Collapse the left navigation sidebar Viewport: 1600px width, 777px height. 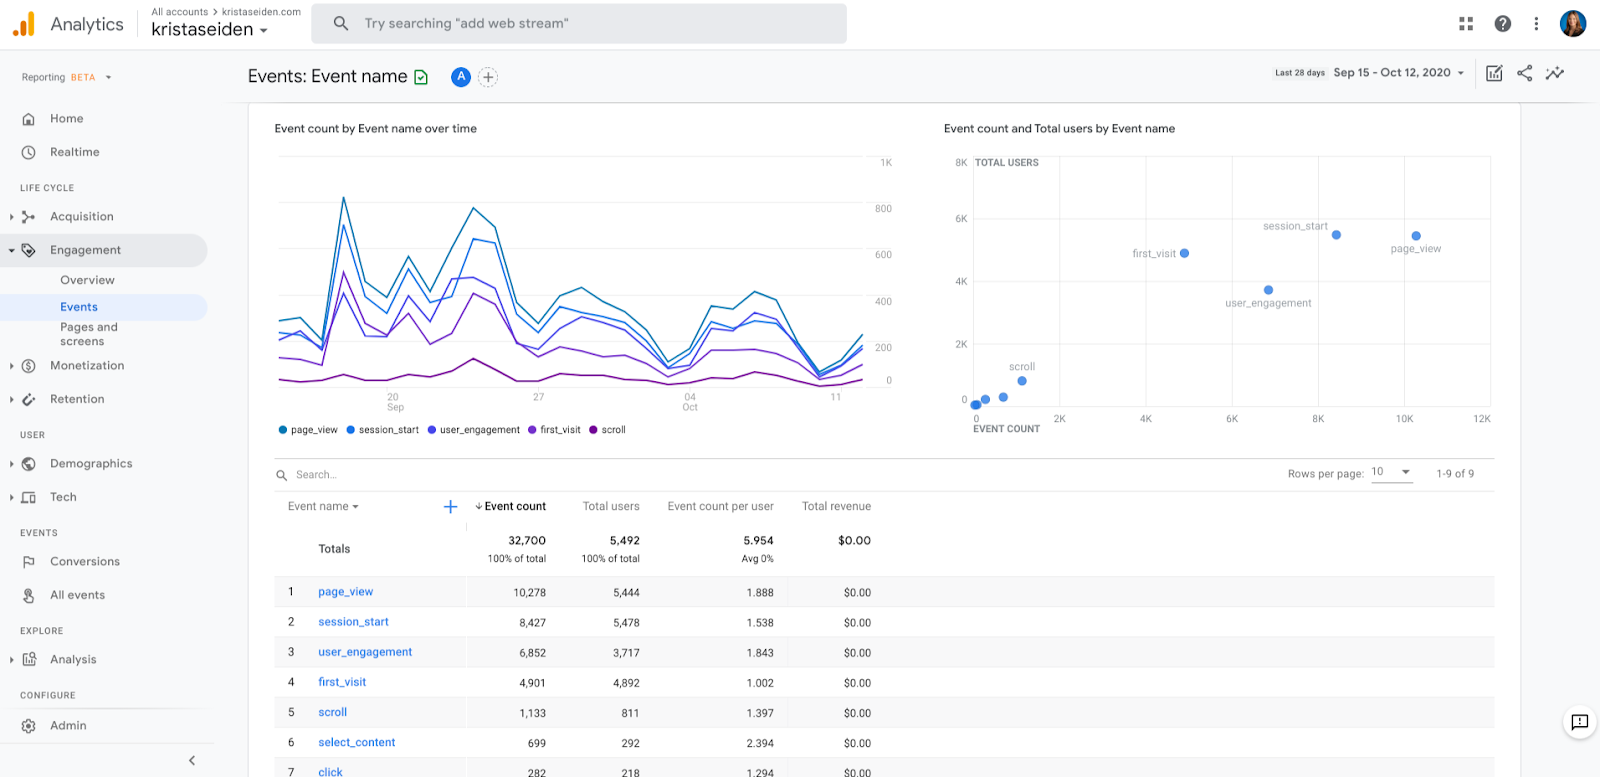192,760
